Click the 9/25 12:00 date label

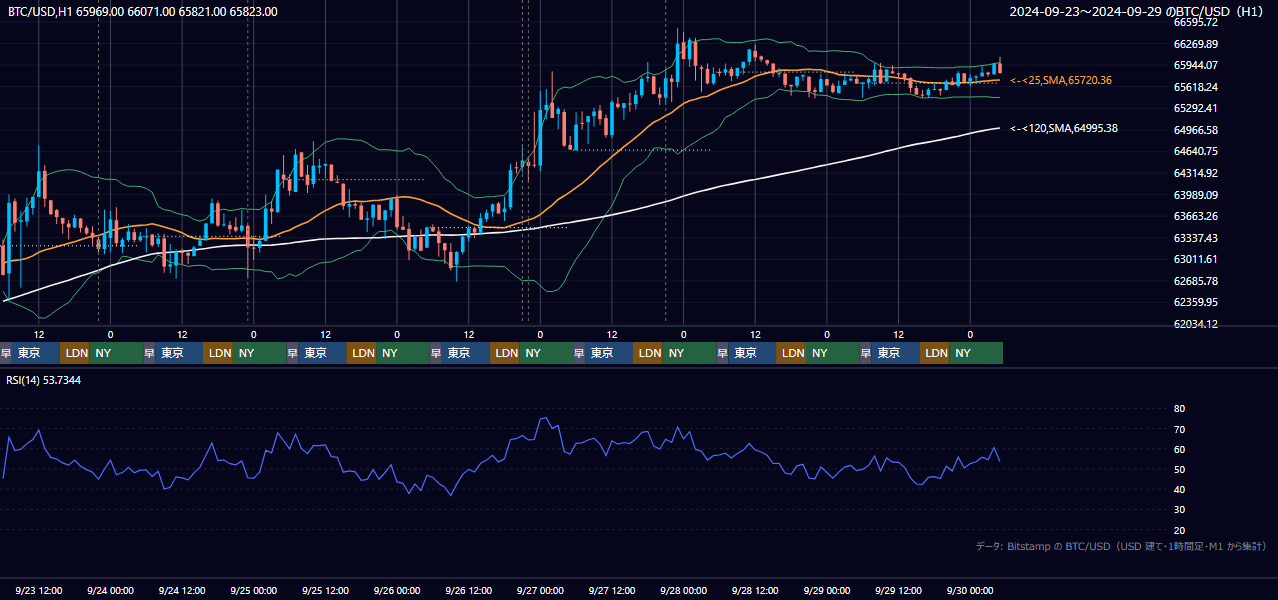point(325,590)
